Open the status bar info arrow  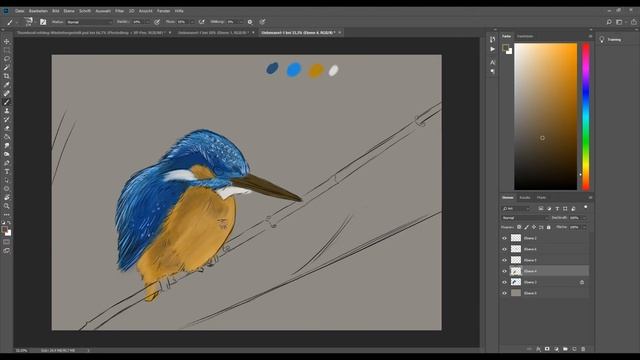(x=89, y=350)
